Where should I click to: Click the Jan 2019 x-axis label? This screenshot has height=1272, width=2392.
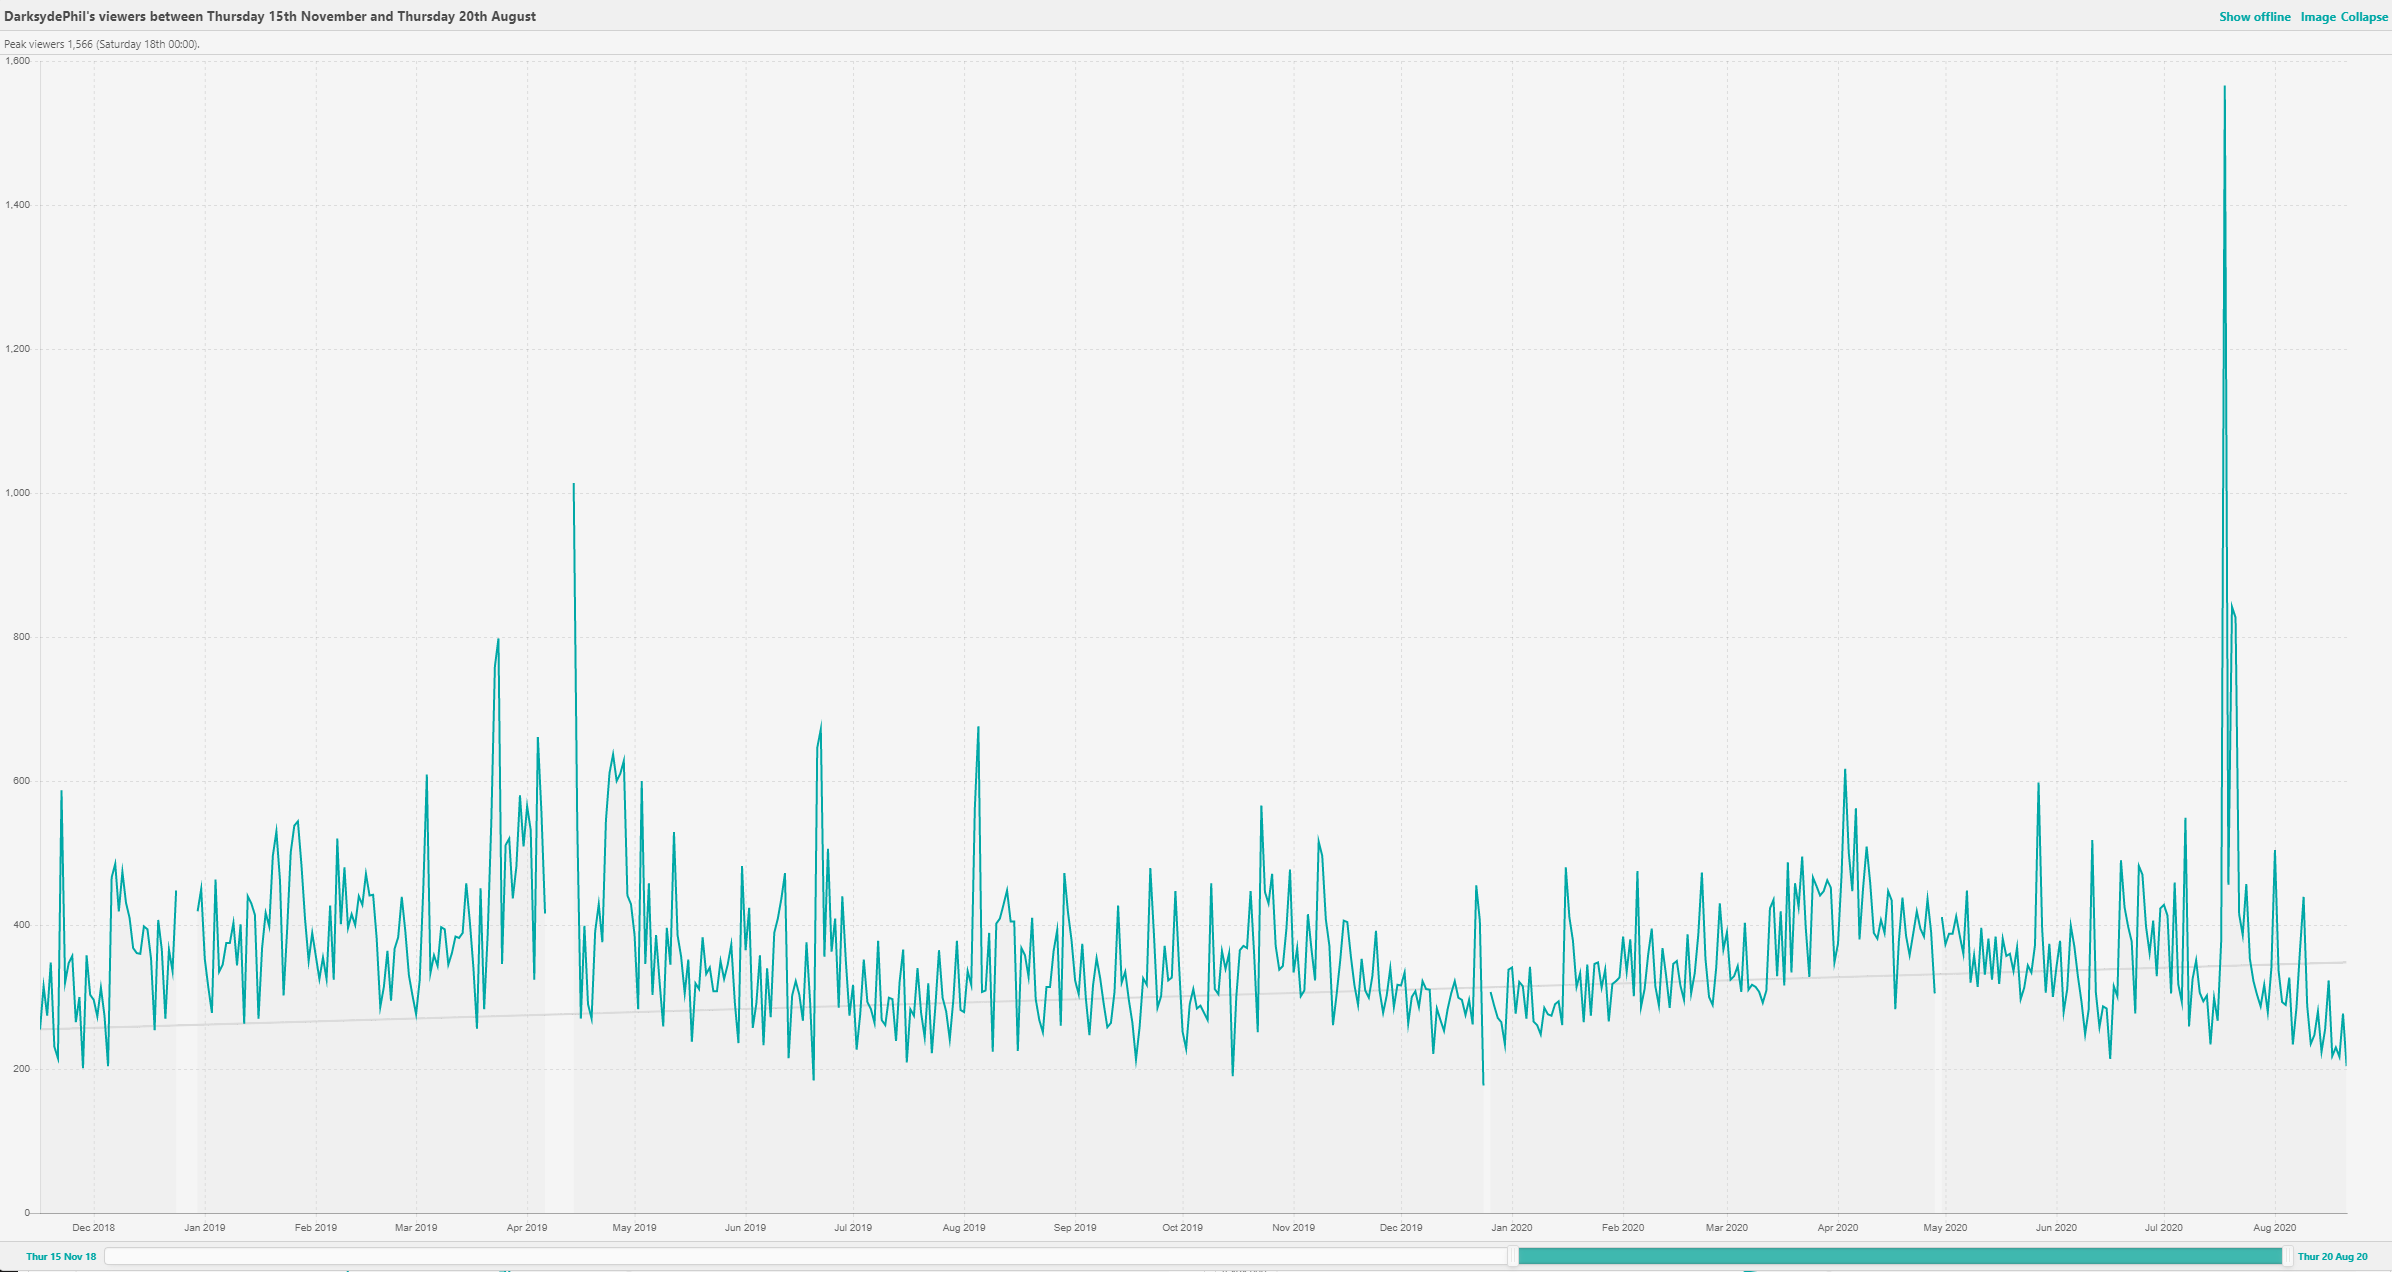click(204, 1228)
